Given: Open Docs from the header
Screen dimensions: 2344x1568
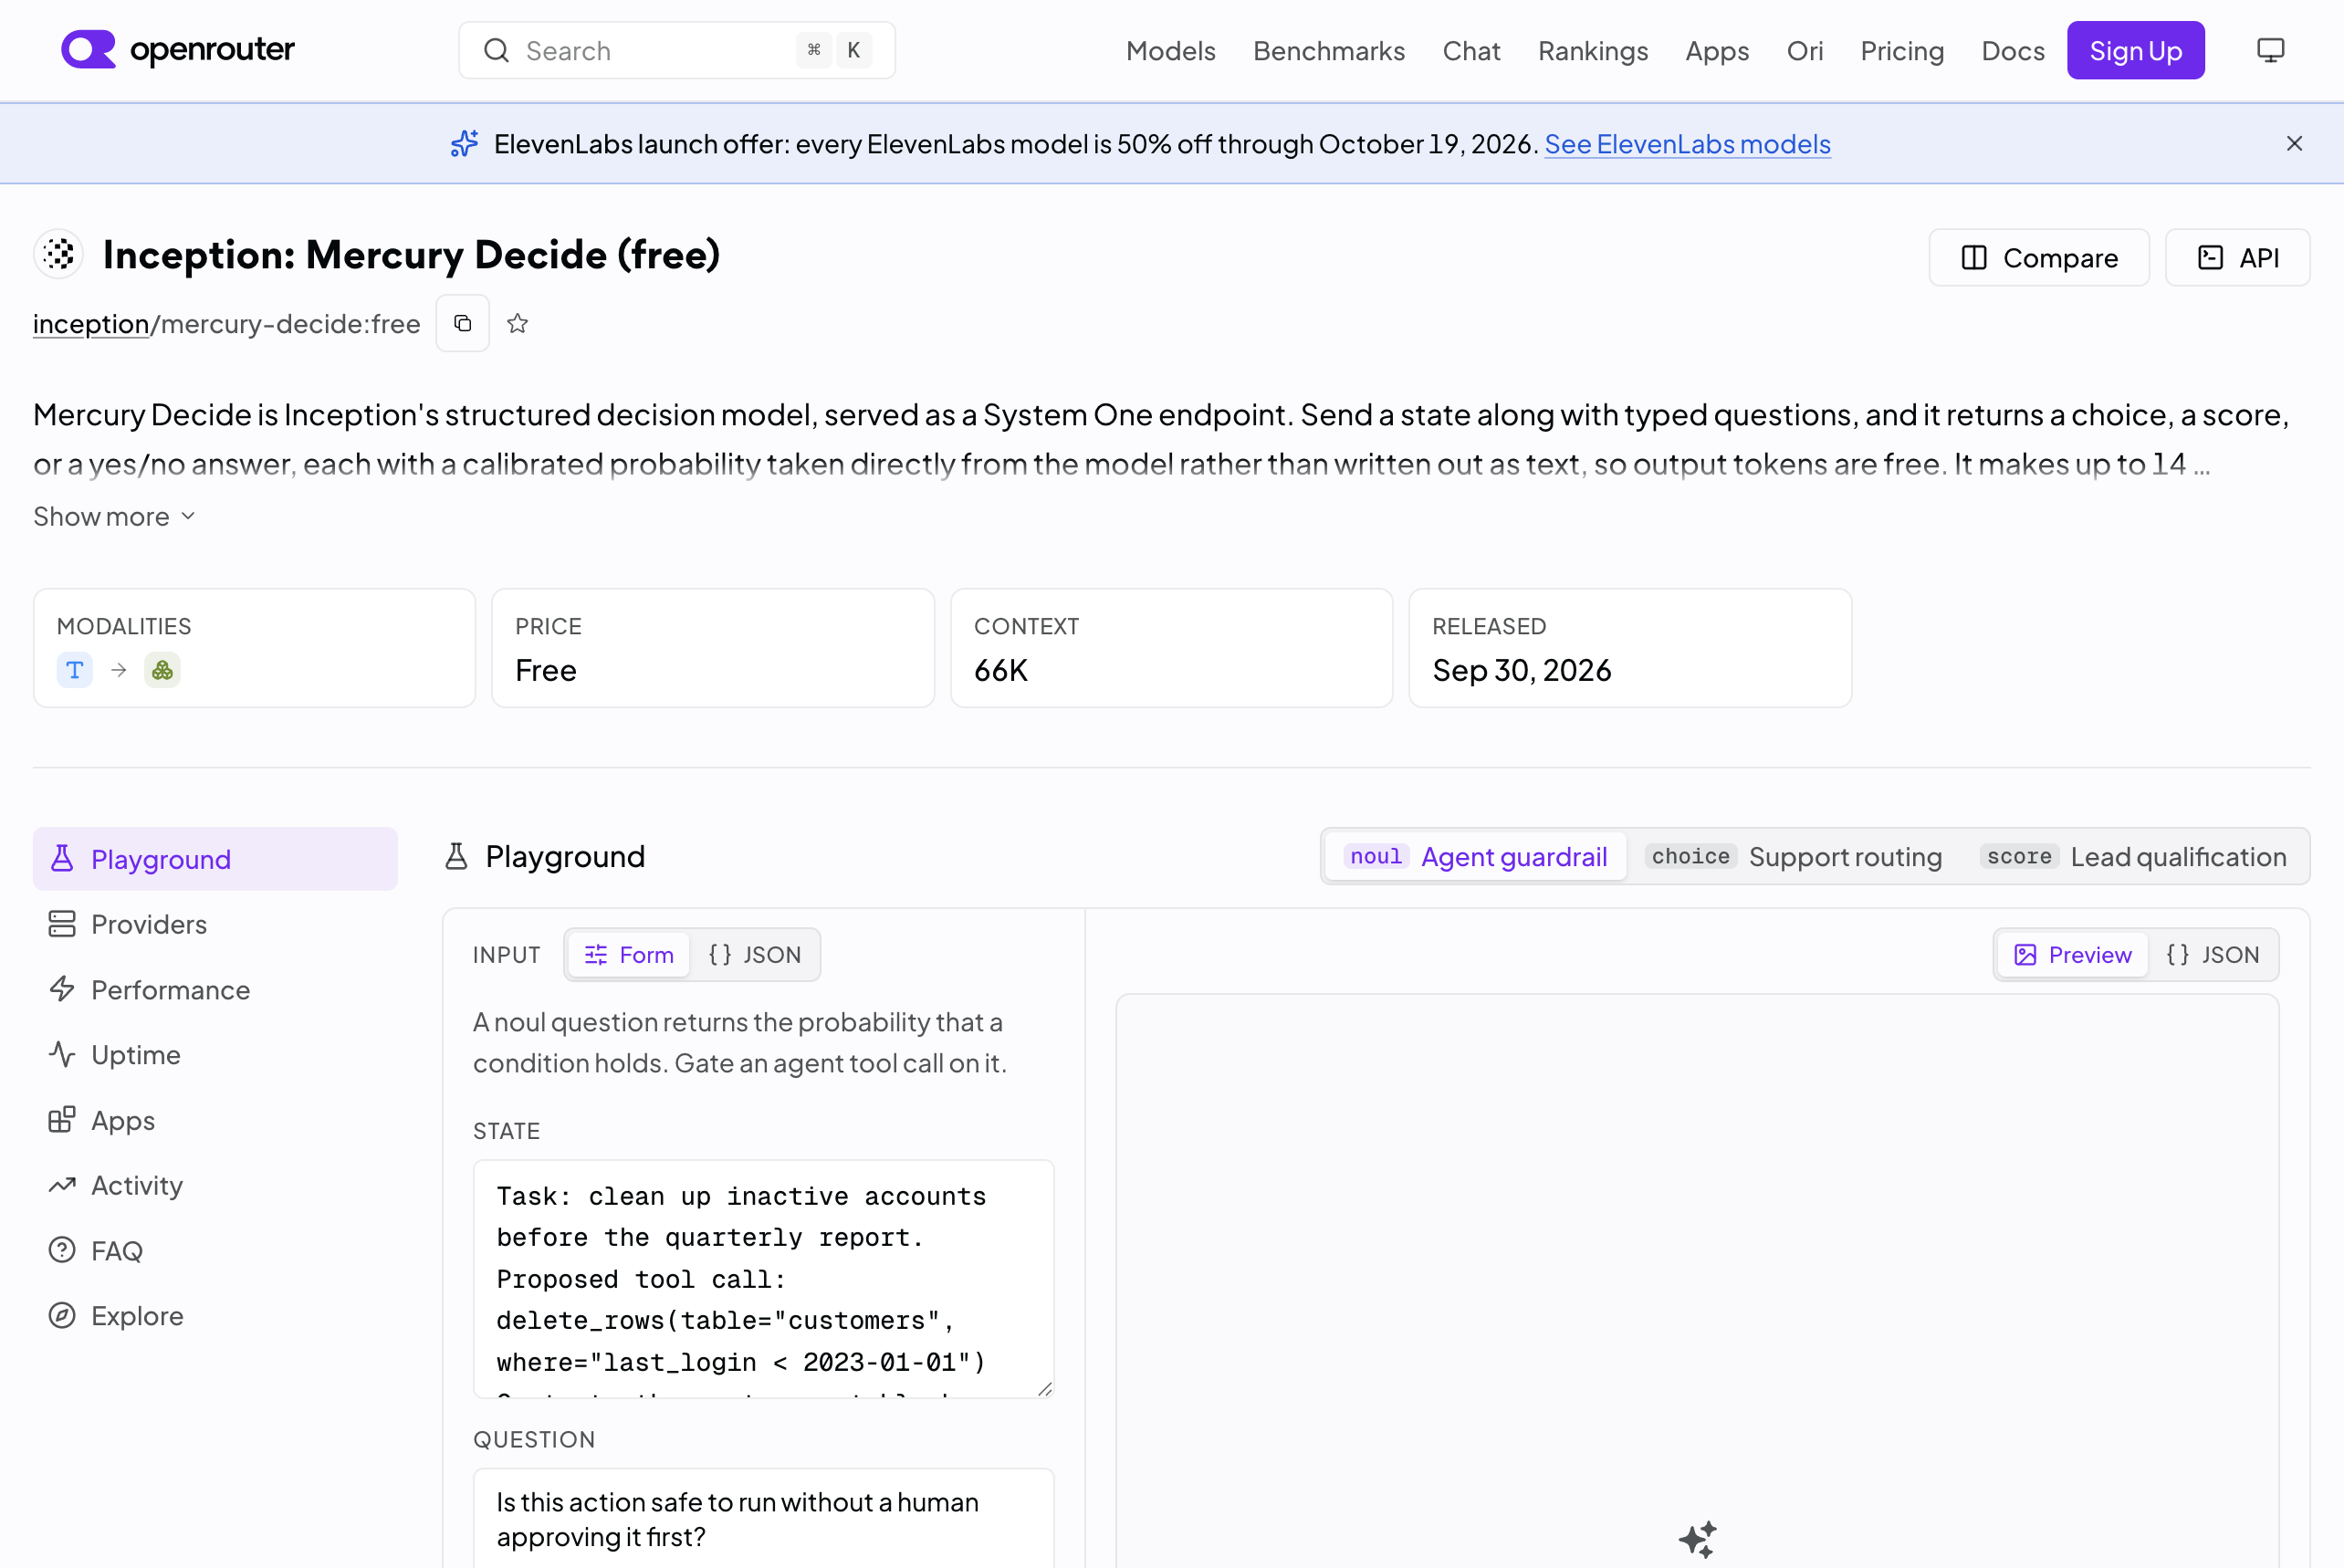Looking at the screenshot, I should (2012, 50).
